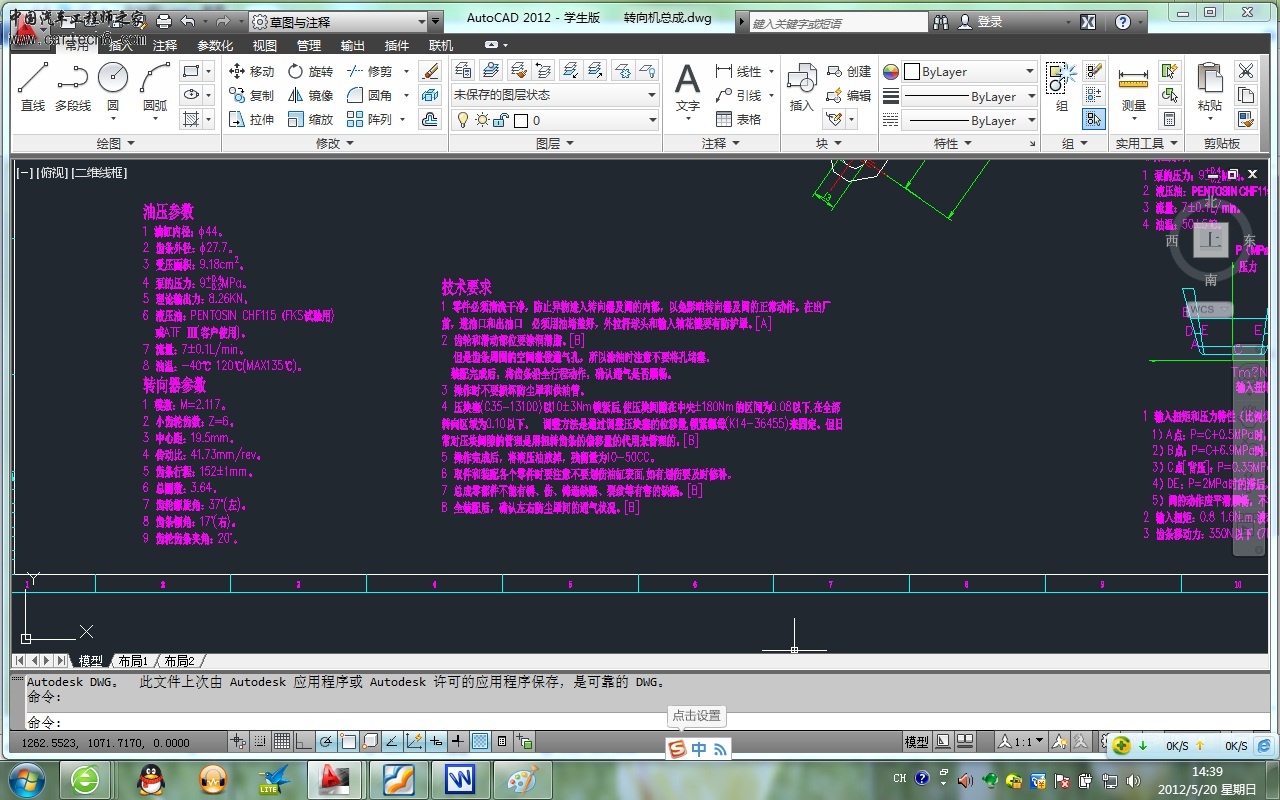Open the layer state dropdown 未保存的图层状态
Screen dimensions: 1280x800
pyautogui.click(x=554, y=95)
